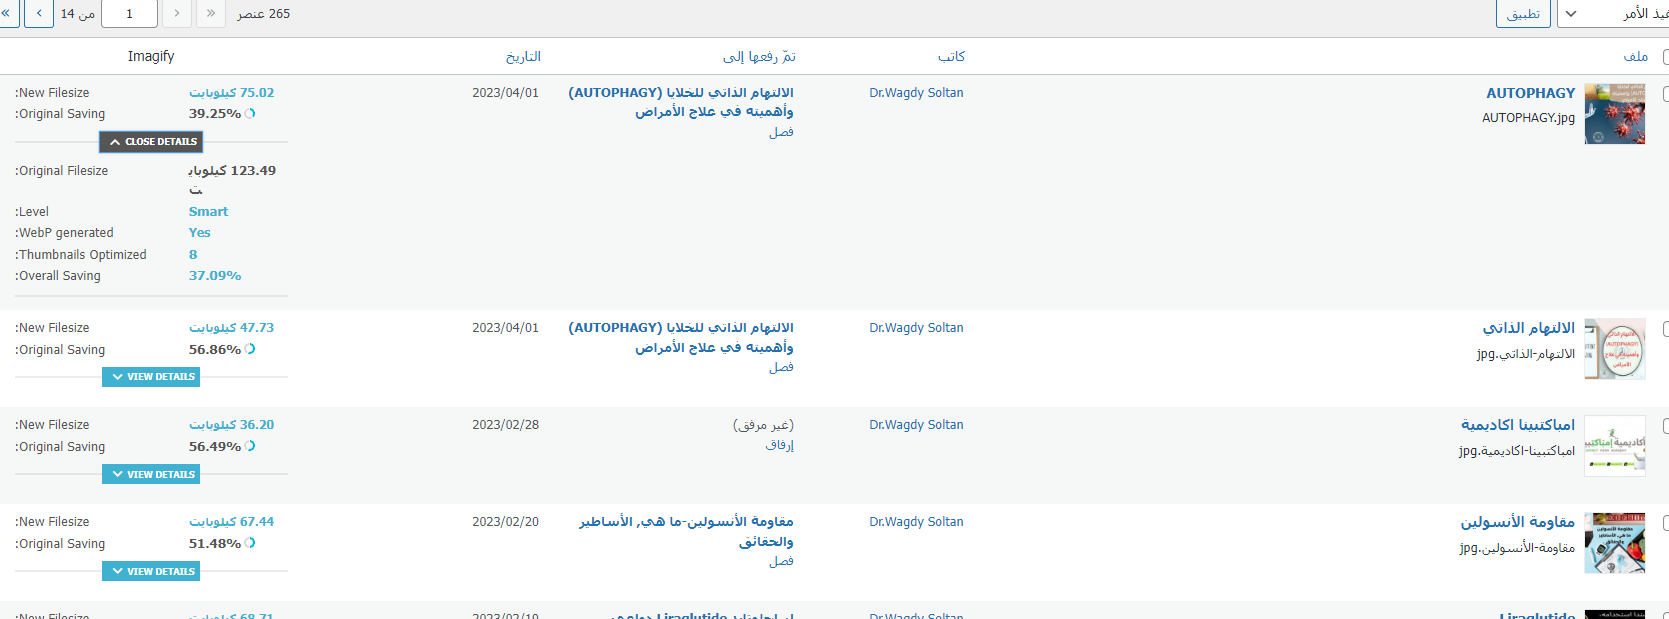Expand View Details for the 47.73 KB file

(151, 377)
